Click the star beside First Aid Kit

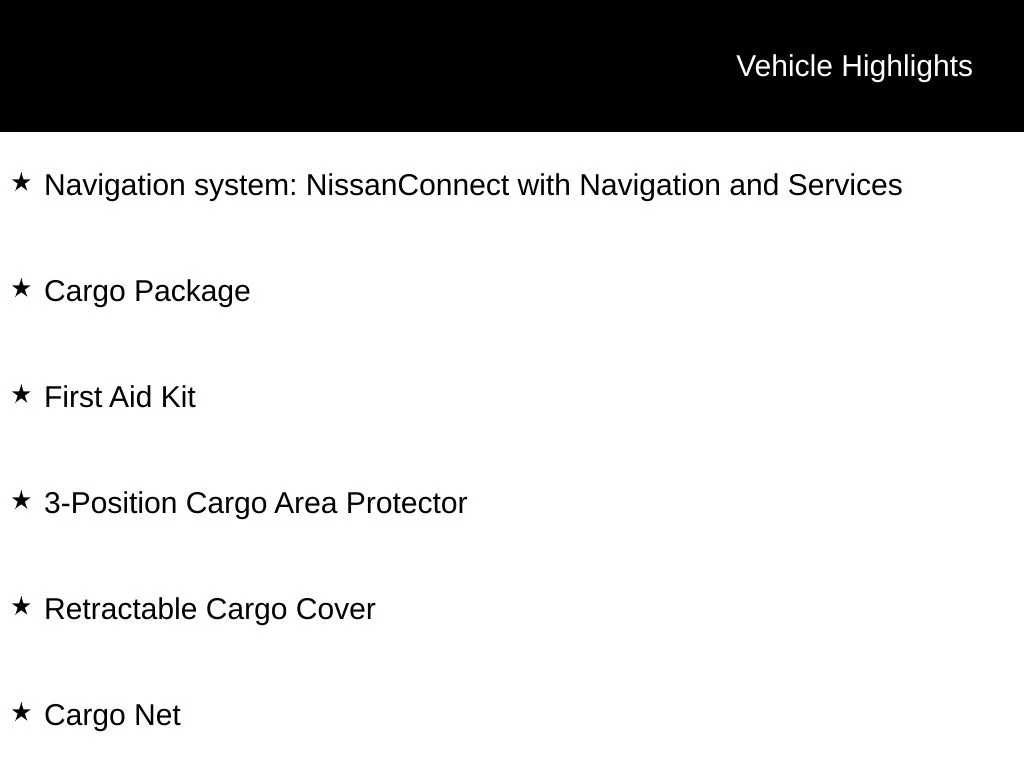point(22,394)
